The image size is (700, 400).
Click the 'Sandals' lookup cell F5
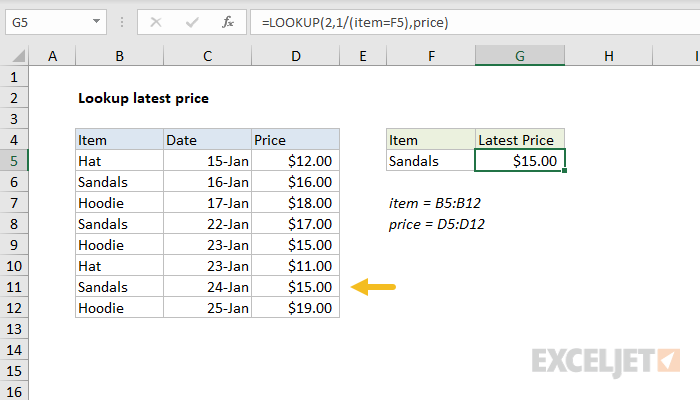[x=431, y=161]
